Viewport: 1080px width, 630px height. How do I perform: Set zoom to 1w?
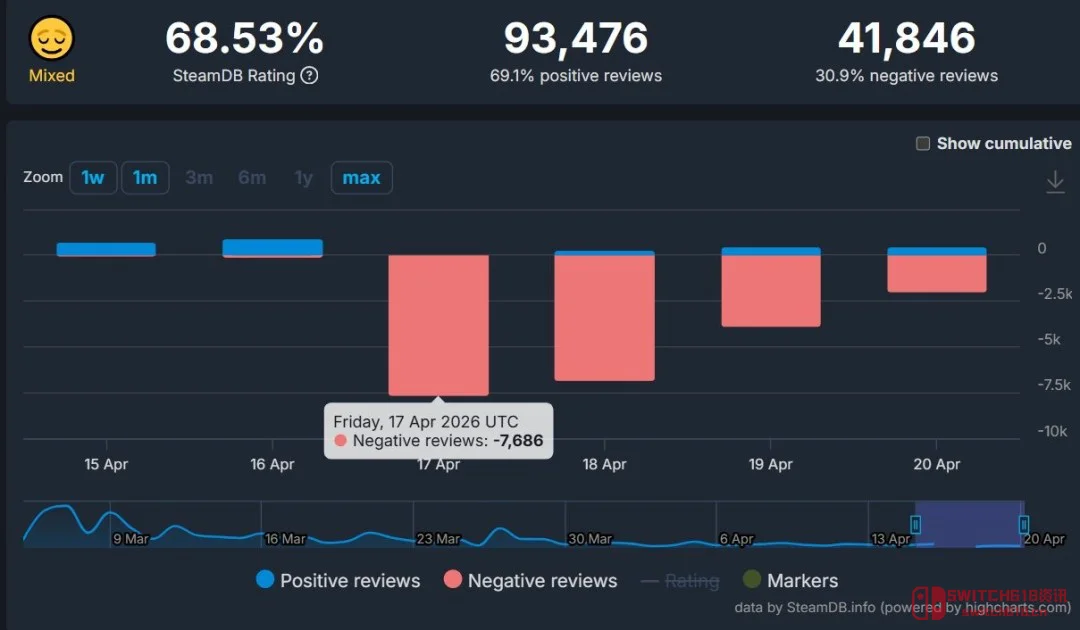coord(93,178)
